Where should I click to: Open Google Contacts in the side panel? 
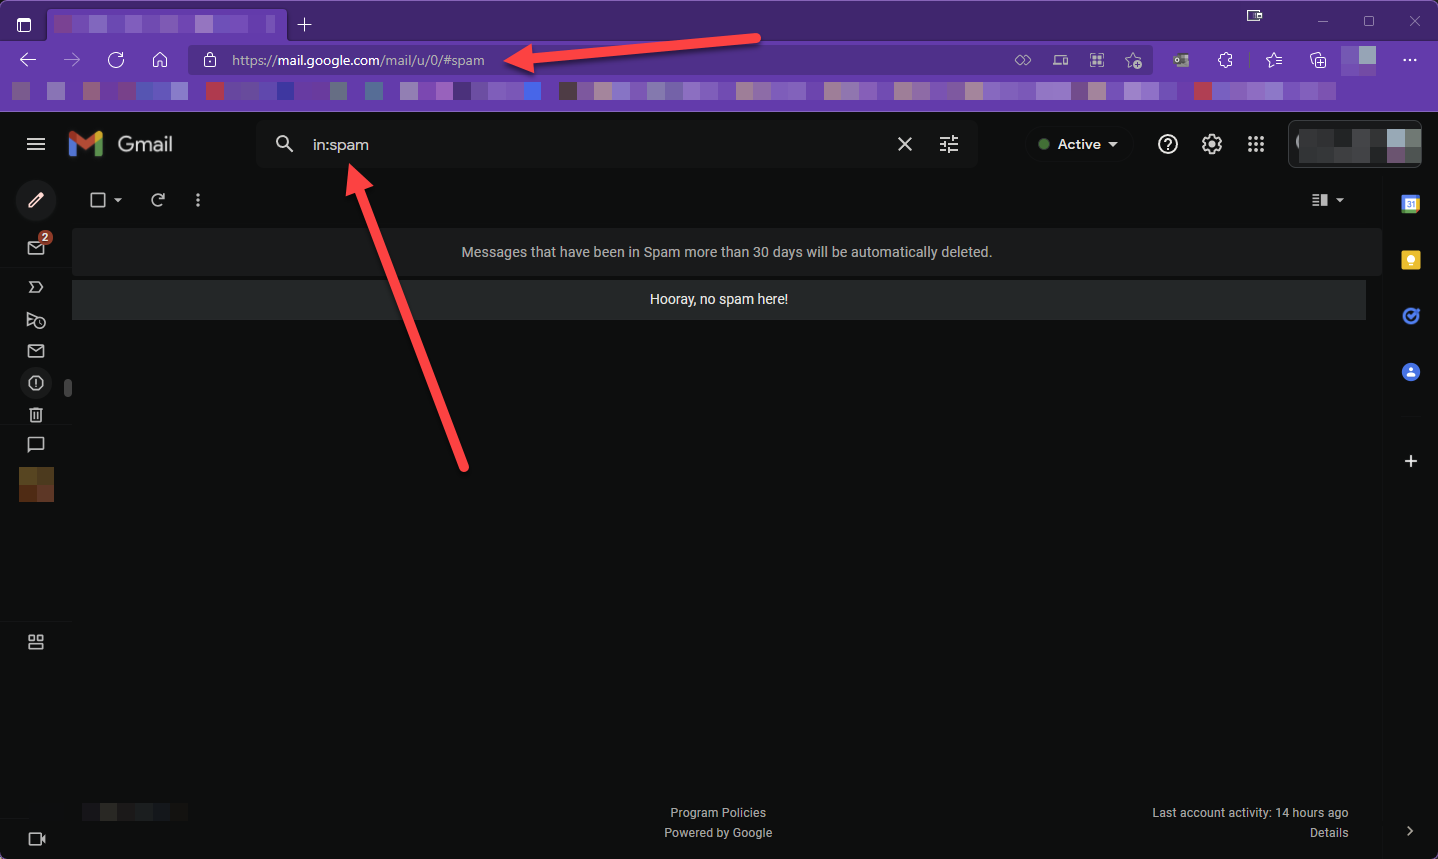pyautogui.click(x=1410, y=371)
